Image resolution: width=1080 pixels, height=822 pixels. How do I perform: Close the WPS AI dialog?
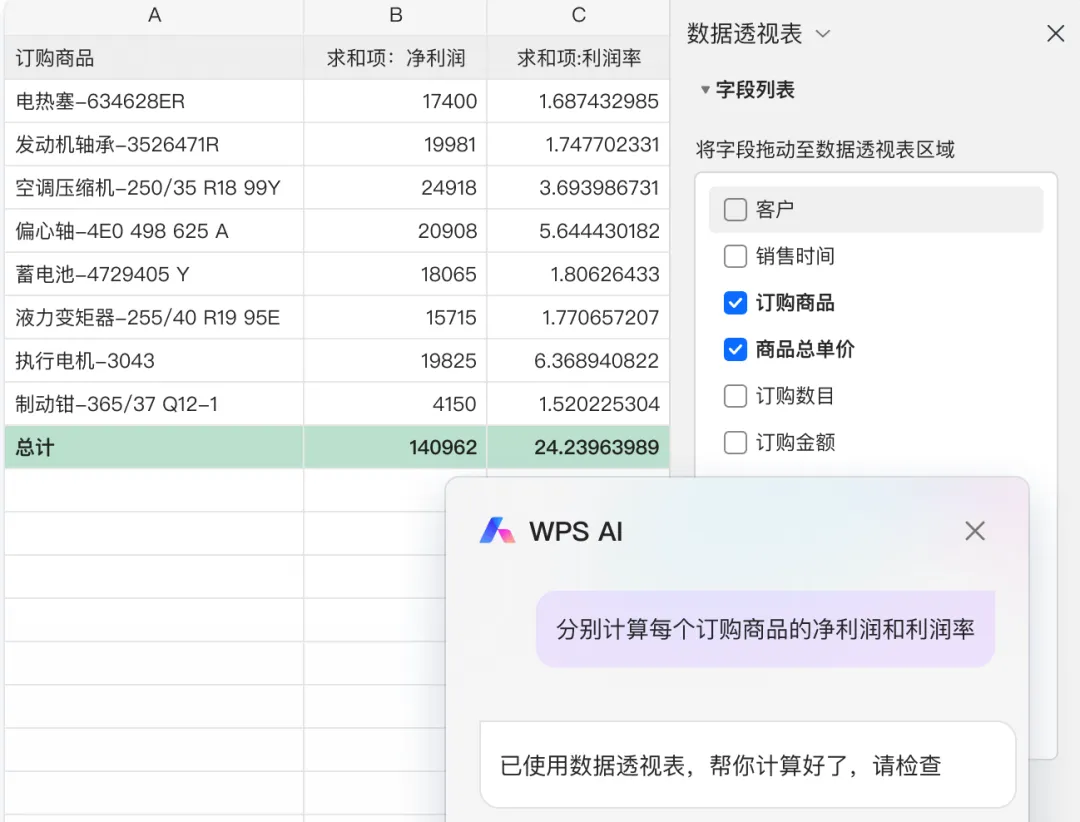coord(974,531)
